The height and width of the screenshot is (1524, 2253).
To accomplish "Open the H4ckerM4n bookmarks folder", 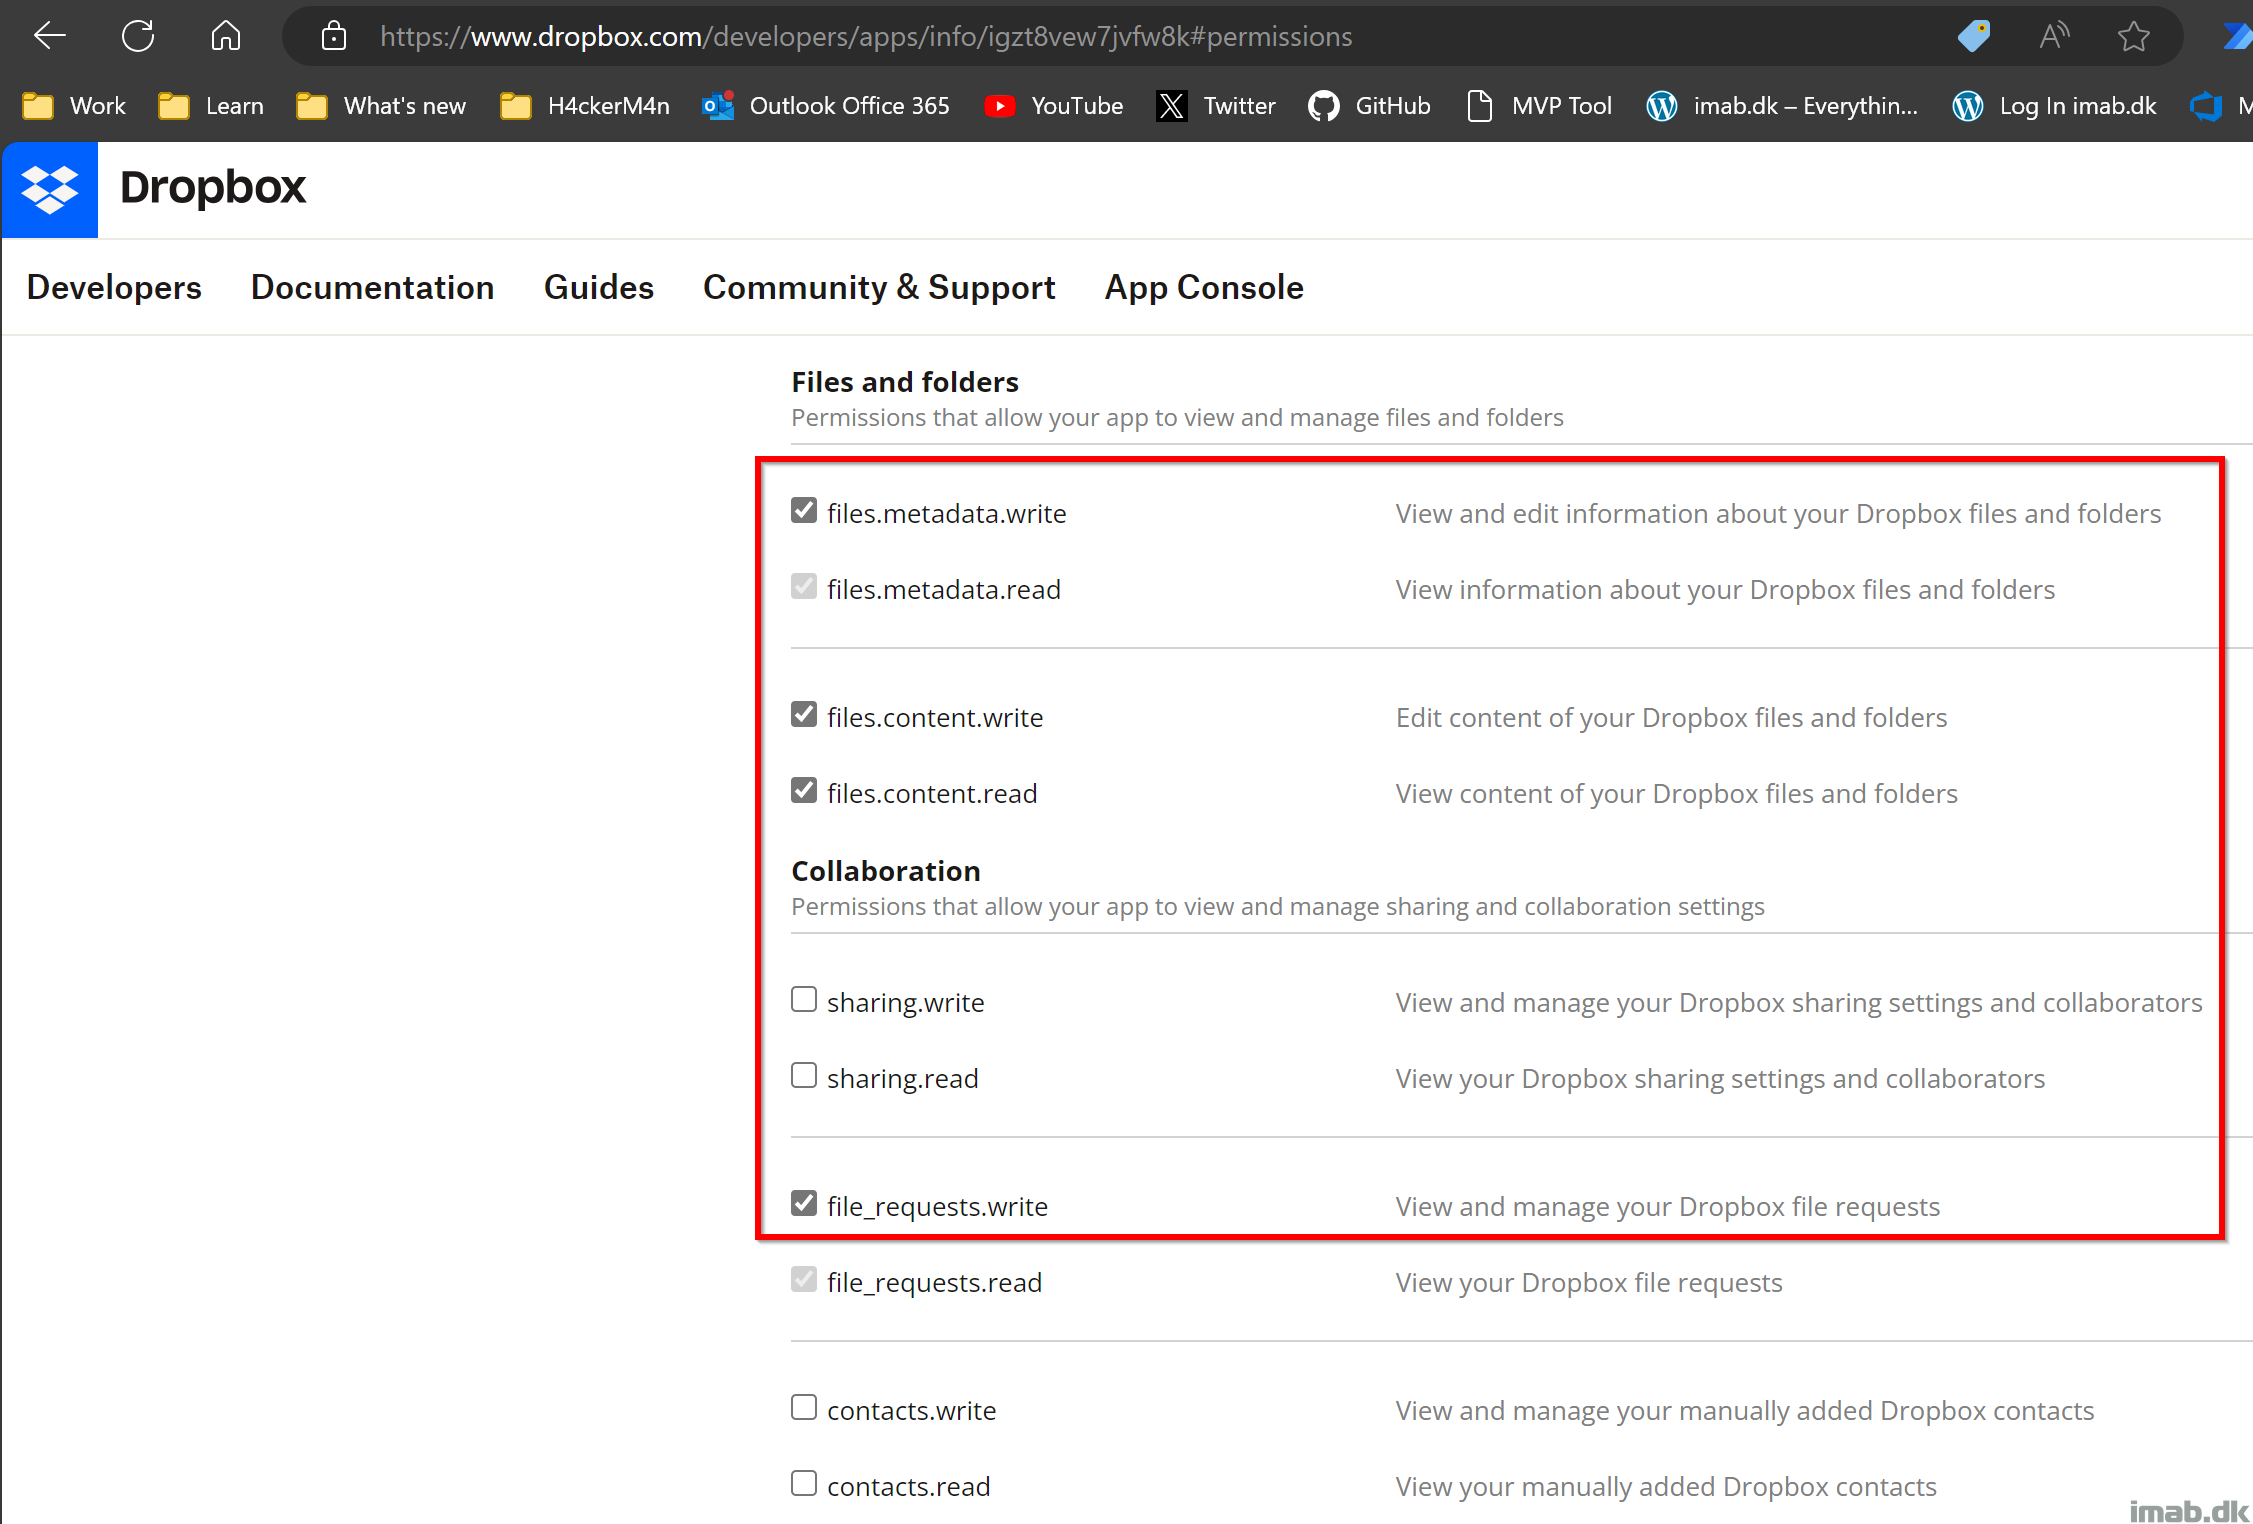I will (585, 106).
